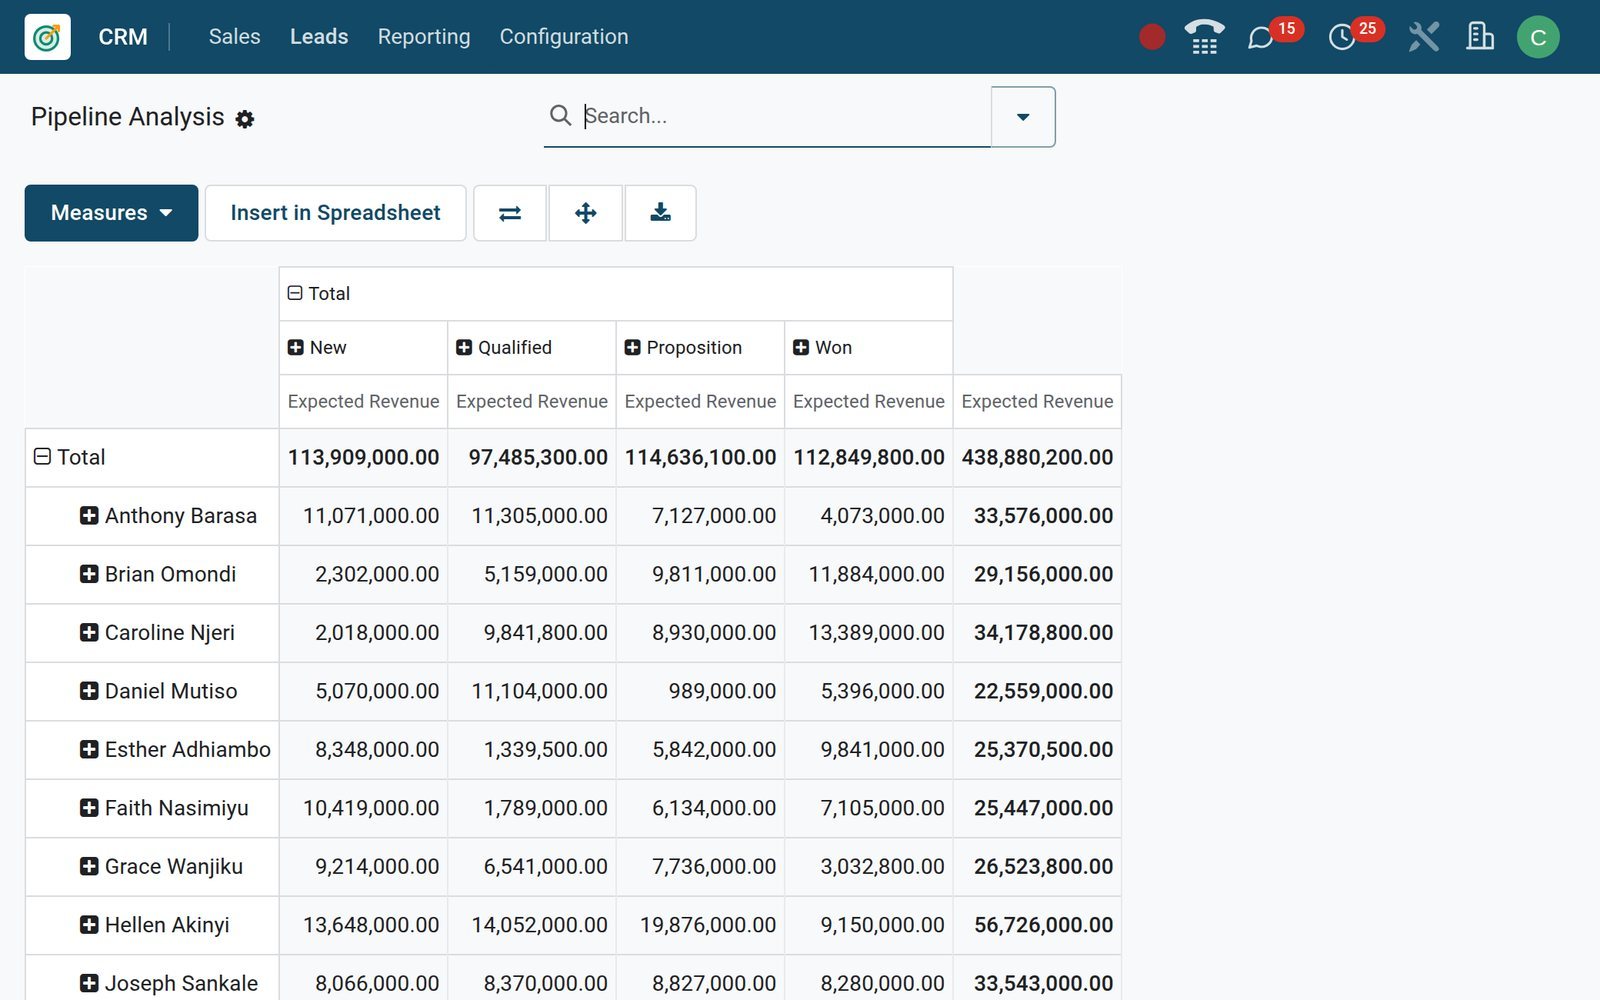
Task: Open the activities clock icon showing 25
Action: (1341, 38)
